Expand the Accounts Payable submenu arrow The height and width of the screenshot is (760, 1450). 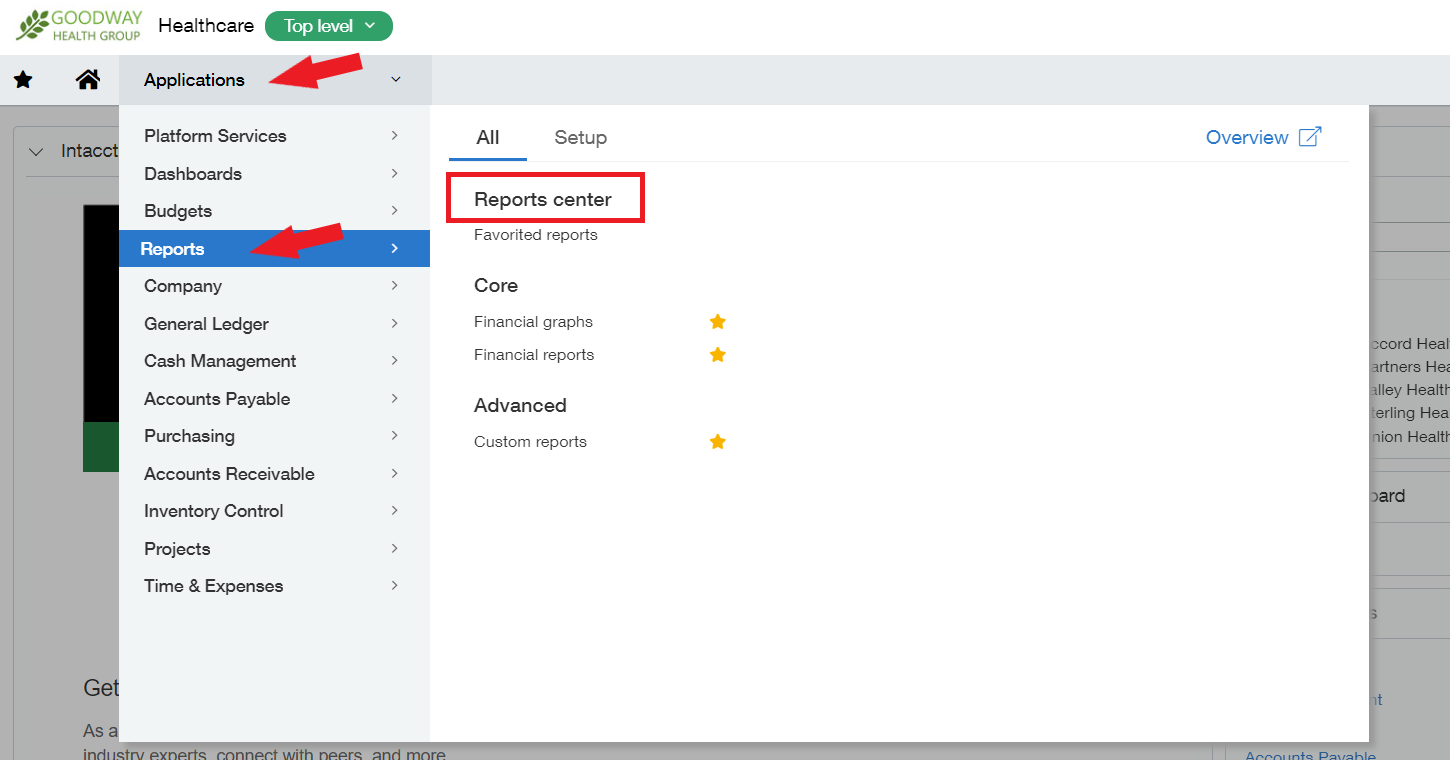[395, 398]
